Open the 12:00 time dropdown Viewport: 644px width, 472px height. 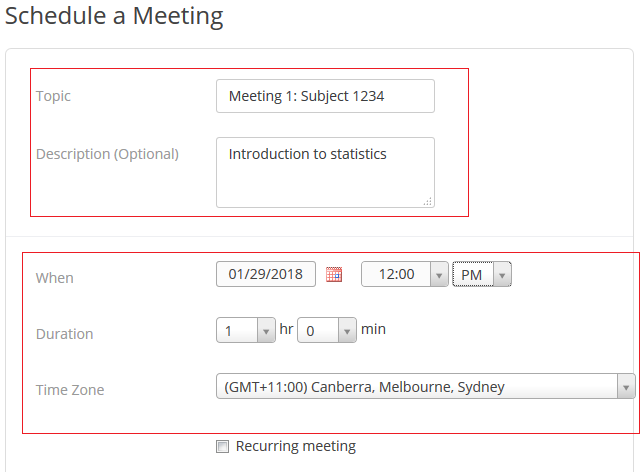click(404, 274)
